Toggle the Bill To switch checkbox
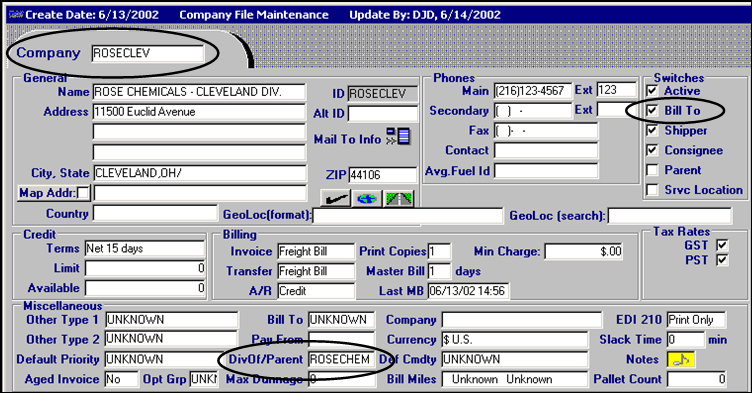 pos(652,110)
